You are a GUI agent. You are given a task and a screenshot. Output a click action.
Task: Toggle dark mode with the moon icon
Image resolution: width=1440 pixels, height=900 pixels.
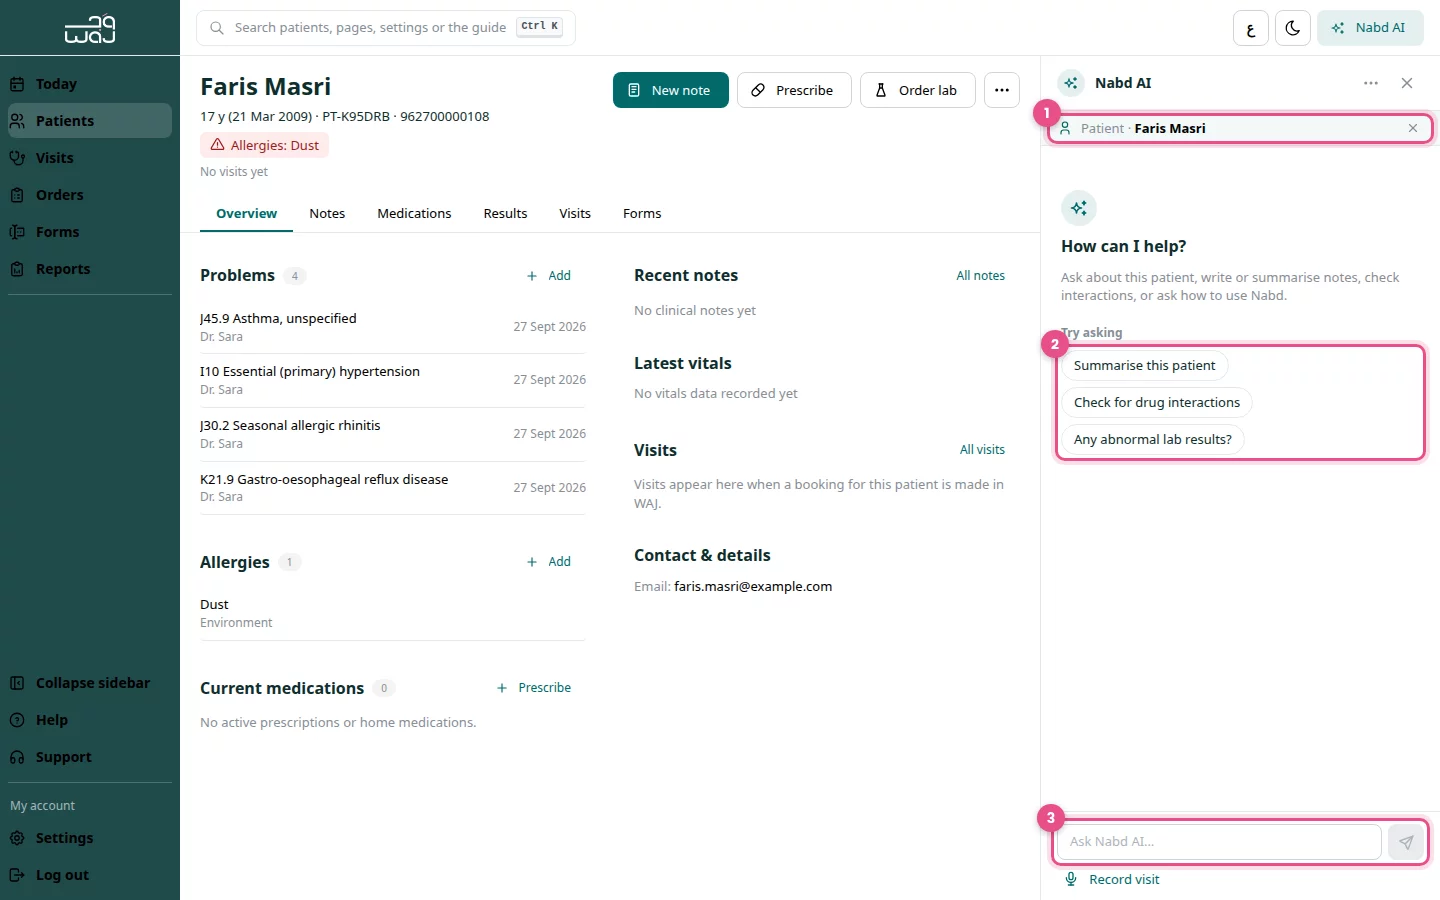[1293, 28]
